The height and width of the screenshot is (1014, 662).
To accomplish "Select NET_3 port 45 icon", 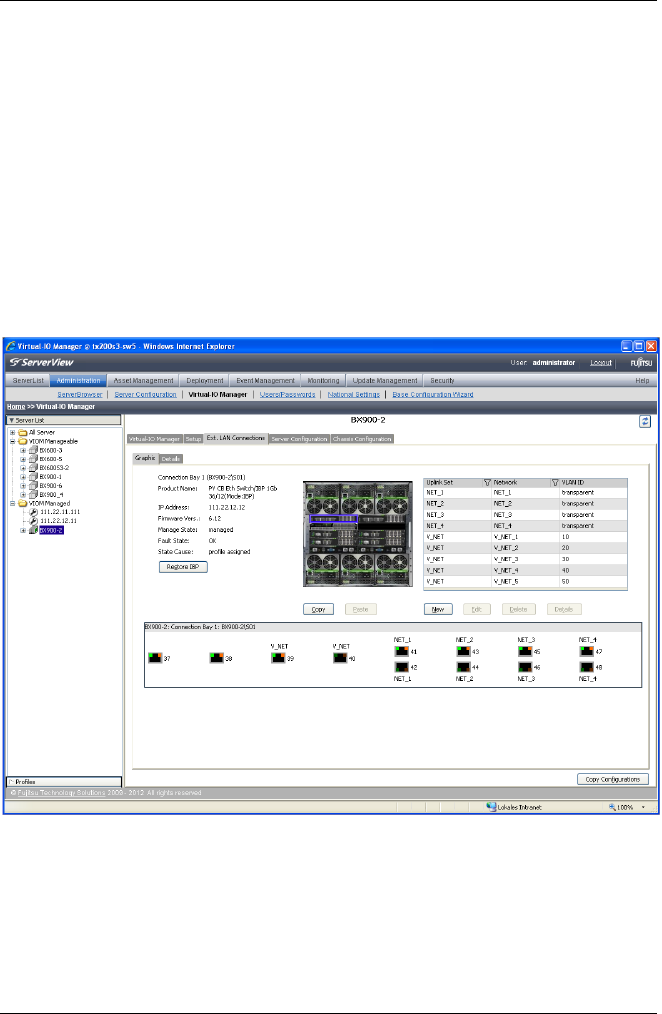I will pyautogui.click(x=525, y=651).
